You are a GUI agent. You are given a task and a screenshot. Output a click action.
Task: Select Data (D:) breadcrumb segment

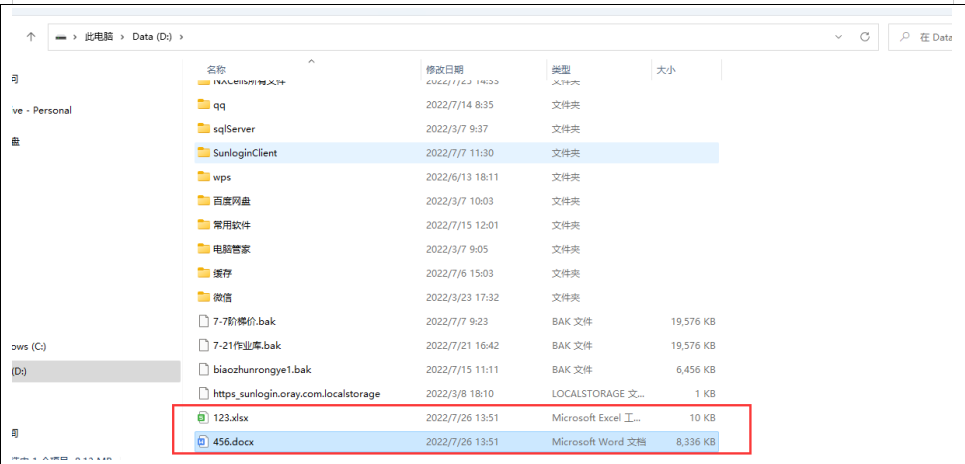tap(152, 37)
